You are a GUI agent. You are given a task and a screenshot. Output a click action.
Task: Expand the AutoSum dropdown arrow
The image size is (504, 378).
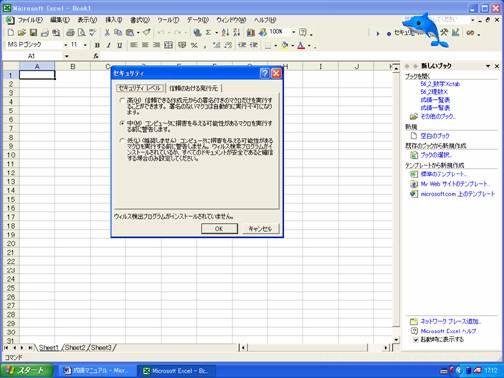coord(216,33)
